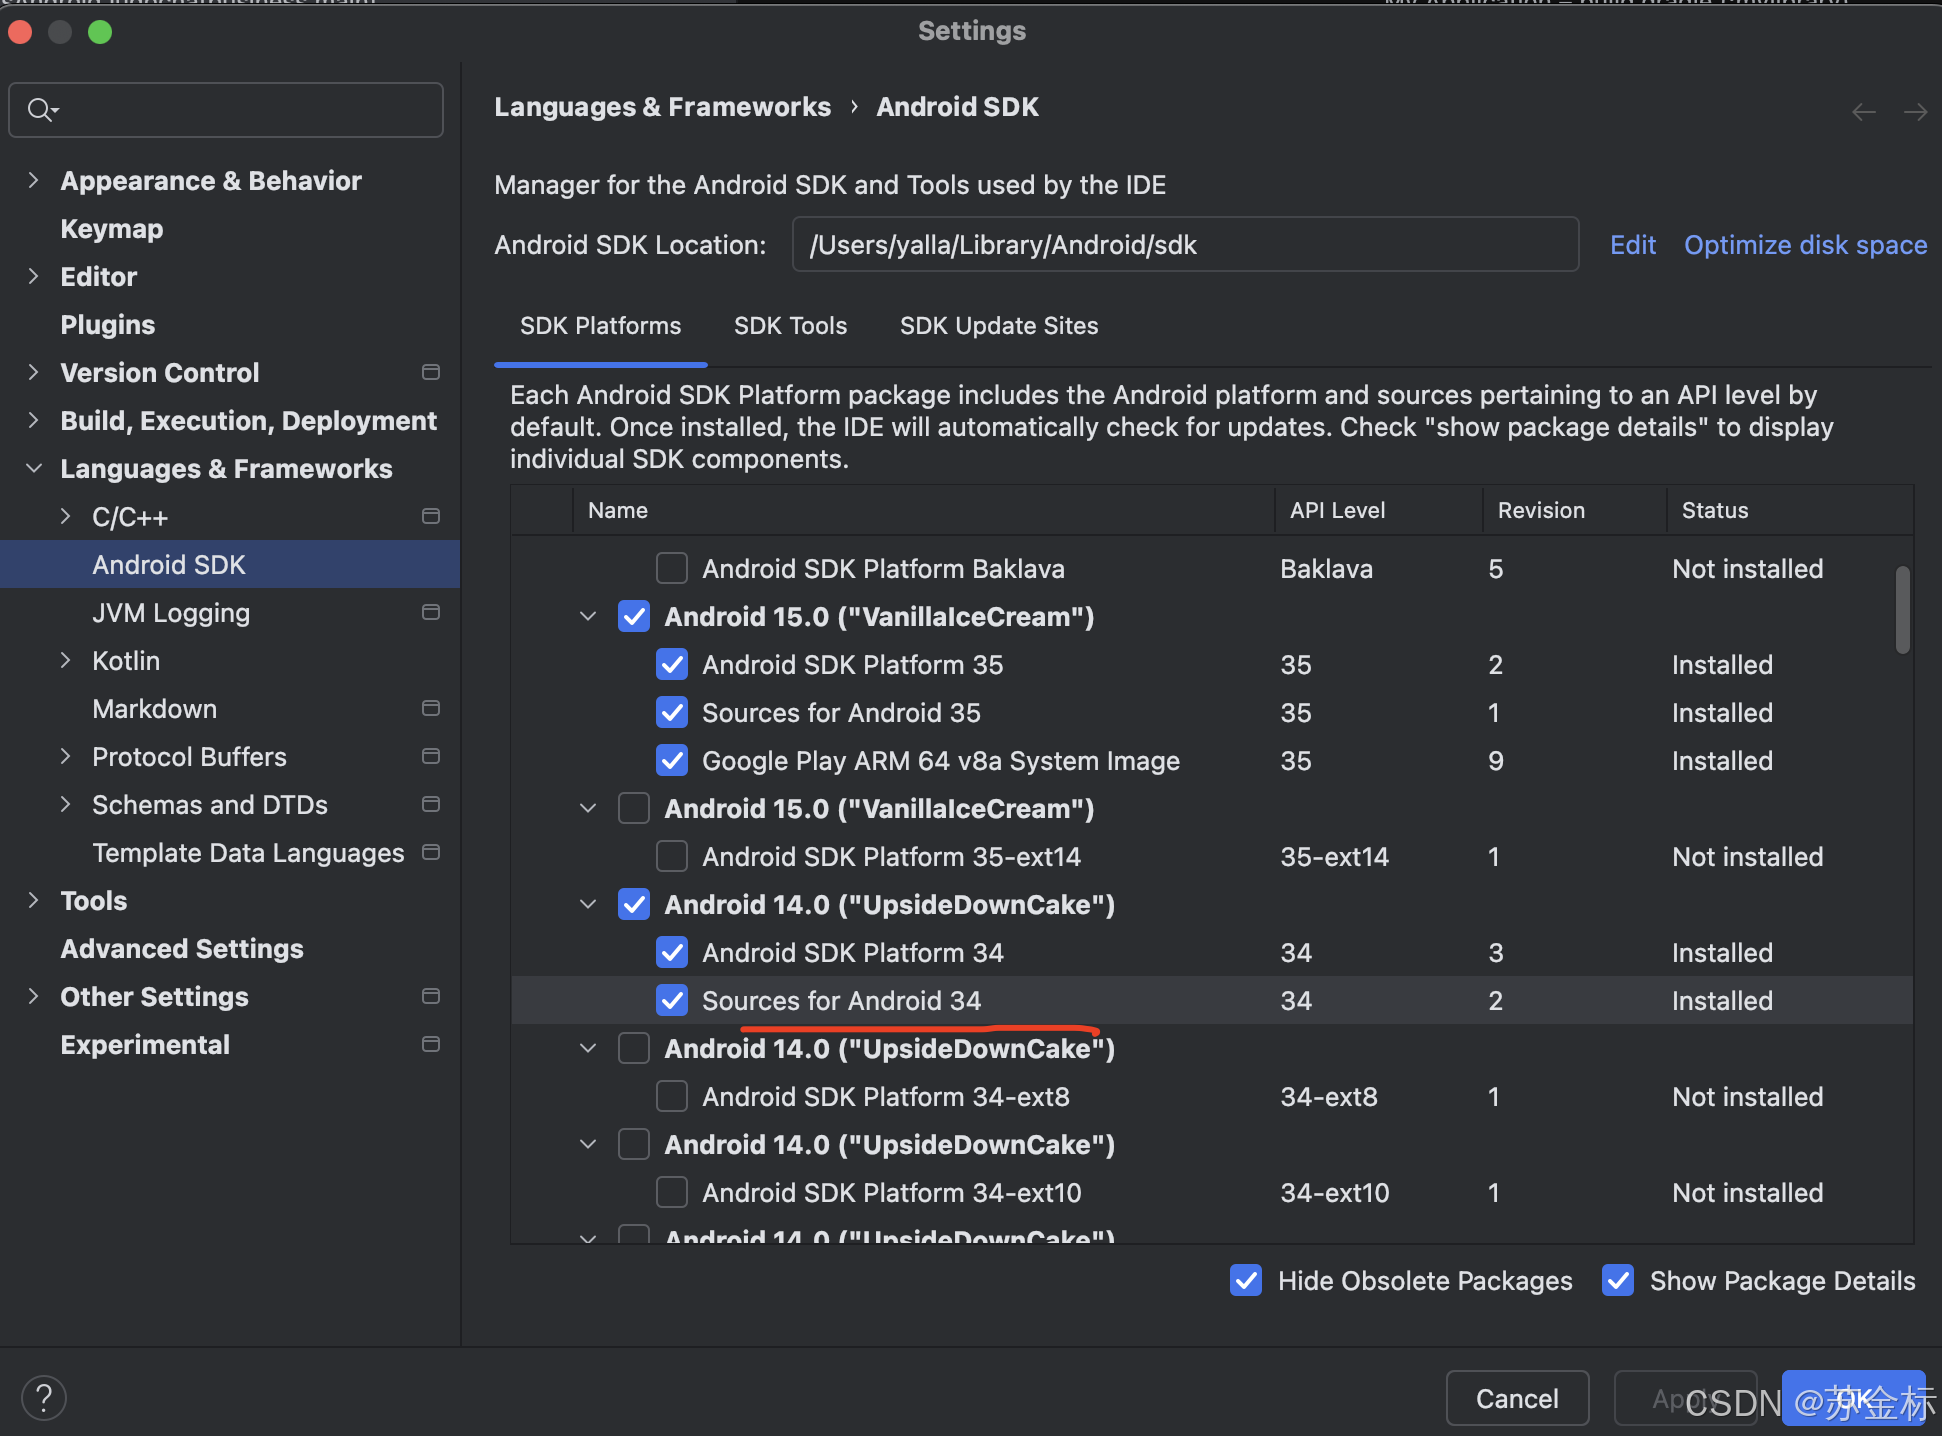The height and width of the screenshot is (1436, 1942).
Task: Click the SDK list vertical scrollbar
Action: pos(1902,610)
